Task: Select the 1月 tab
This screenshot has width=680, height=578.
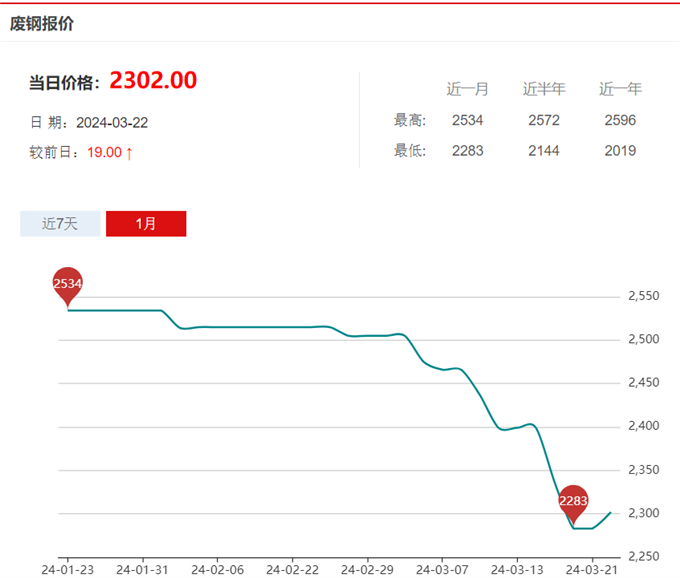Action: 146,224
